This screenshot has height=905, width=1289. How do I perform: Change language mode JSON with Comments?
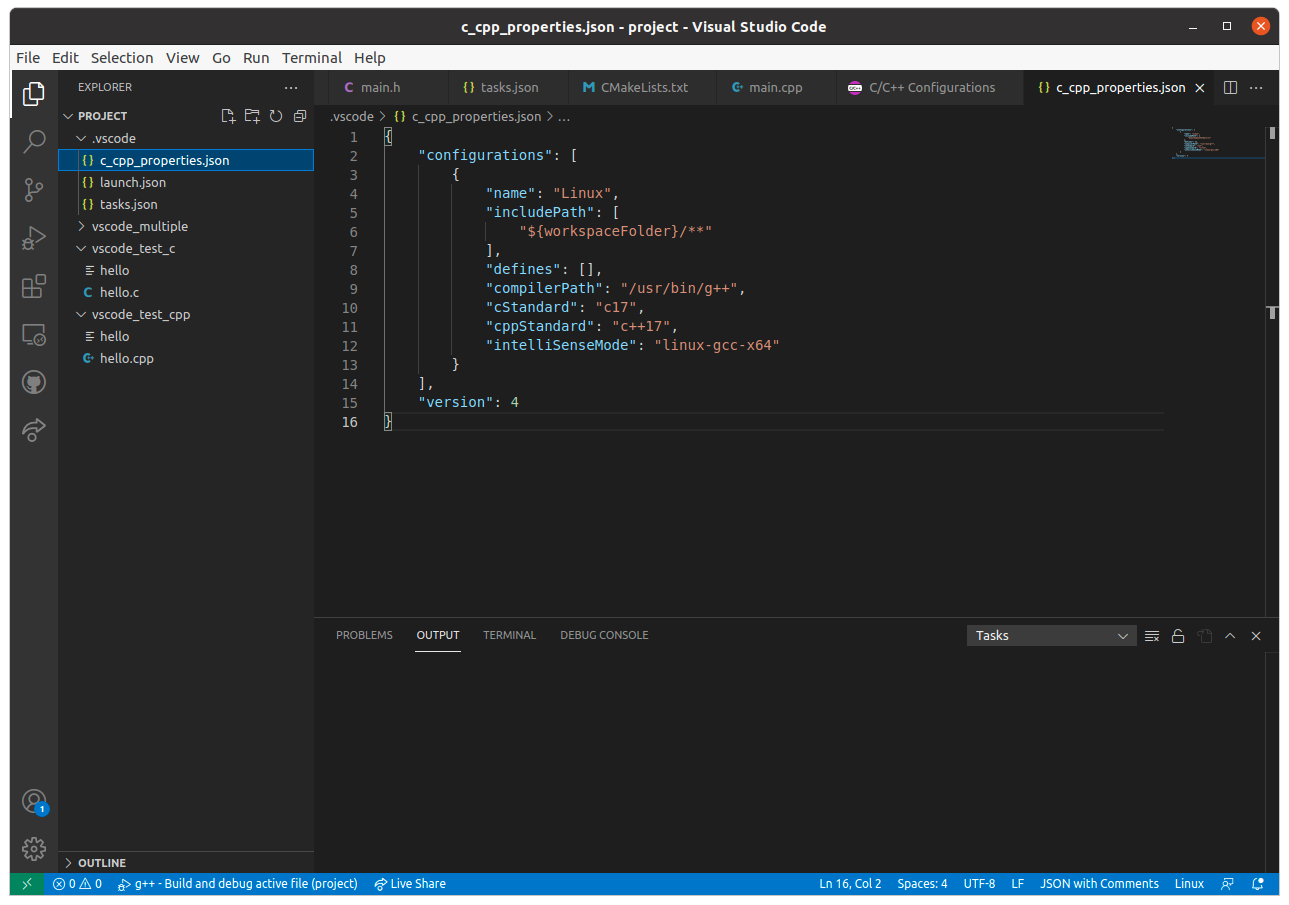click(1099, 884)
